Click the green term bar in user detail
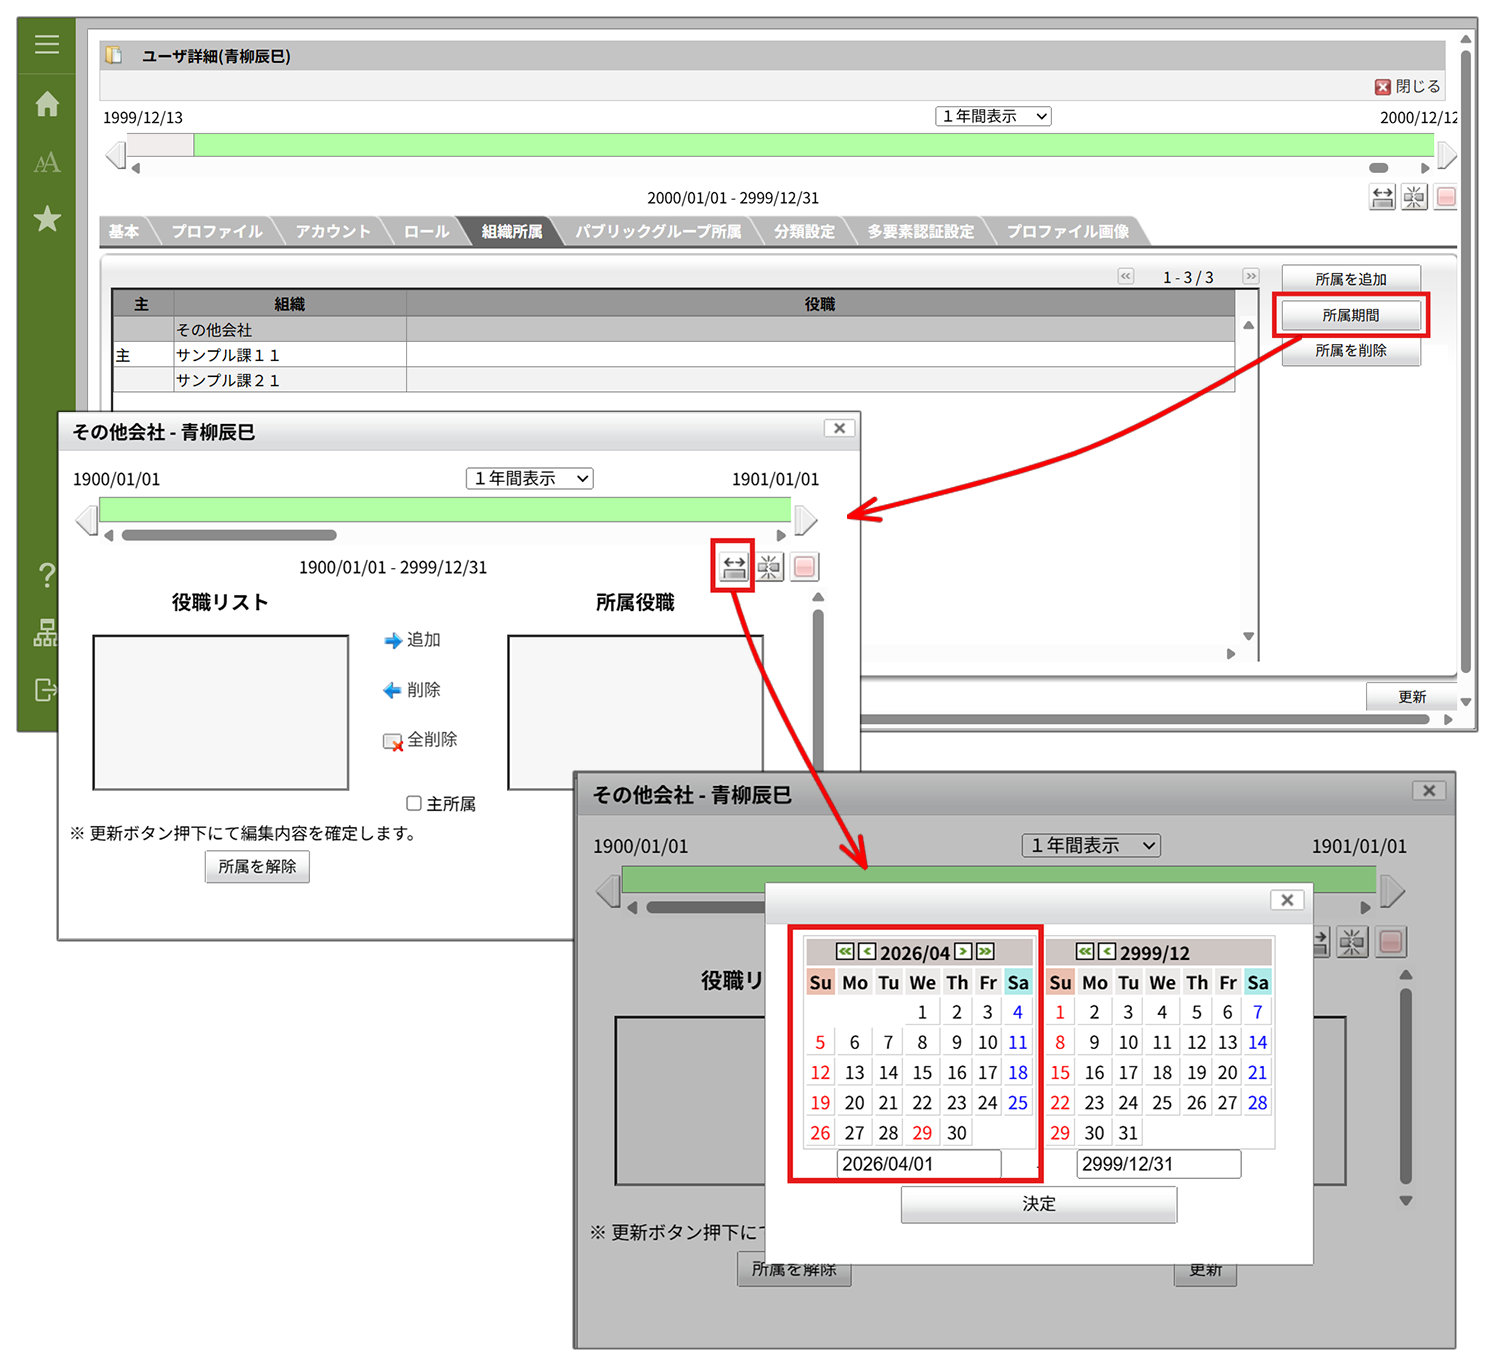Image resolution: width=1500 pixels, height=1369 pixels. [x=800, y=145]
